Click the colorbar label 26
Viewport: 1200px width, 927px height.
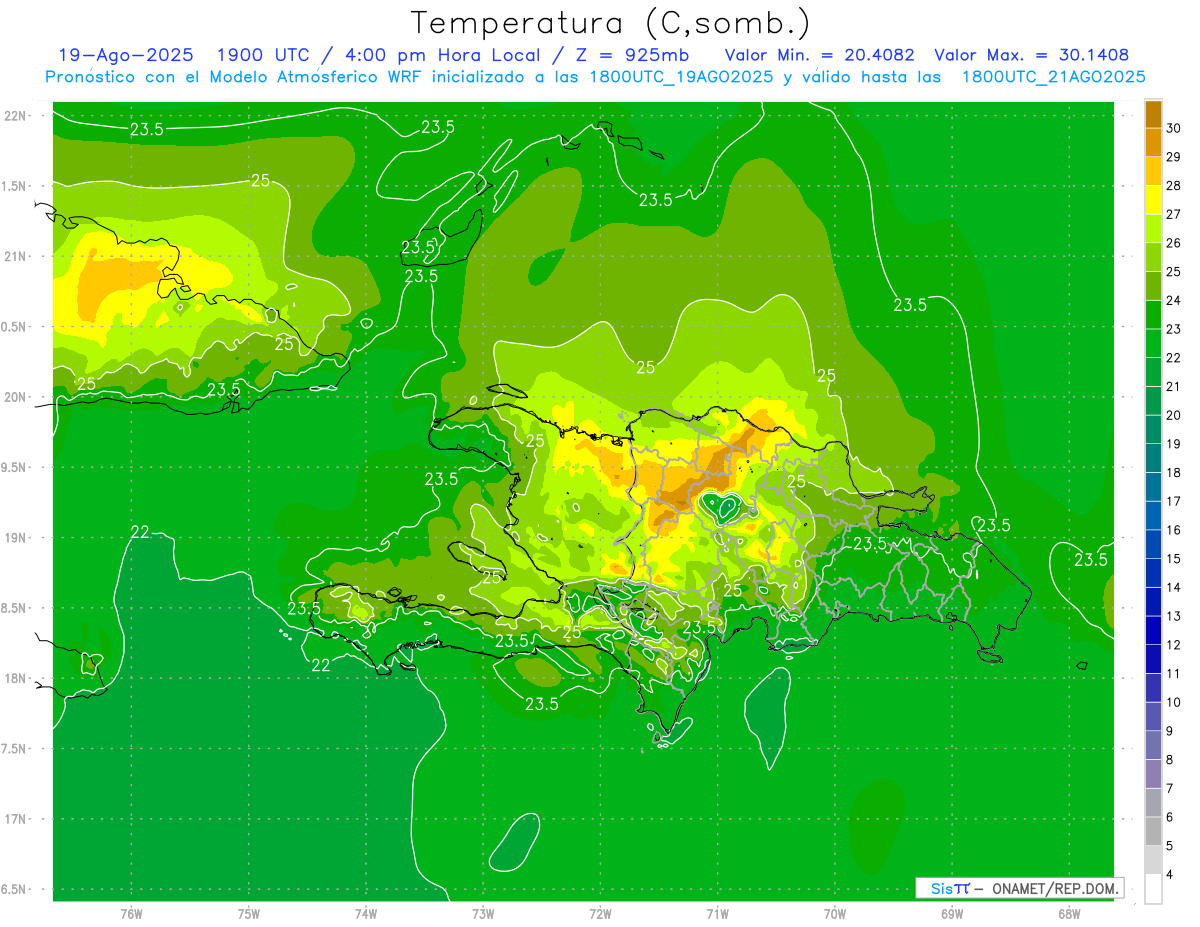[x=1174, y=243]
